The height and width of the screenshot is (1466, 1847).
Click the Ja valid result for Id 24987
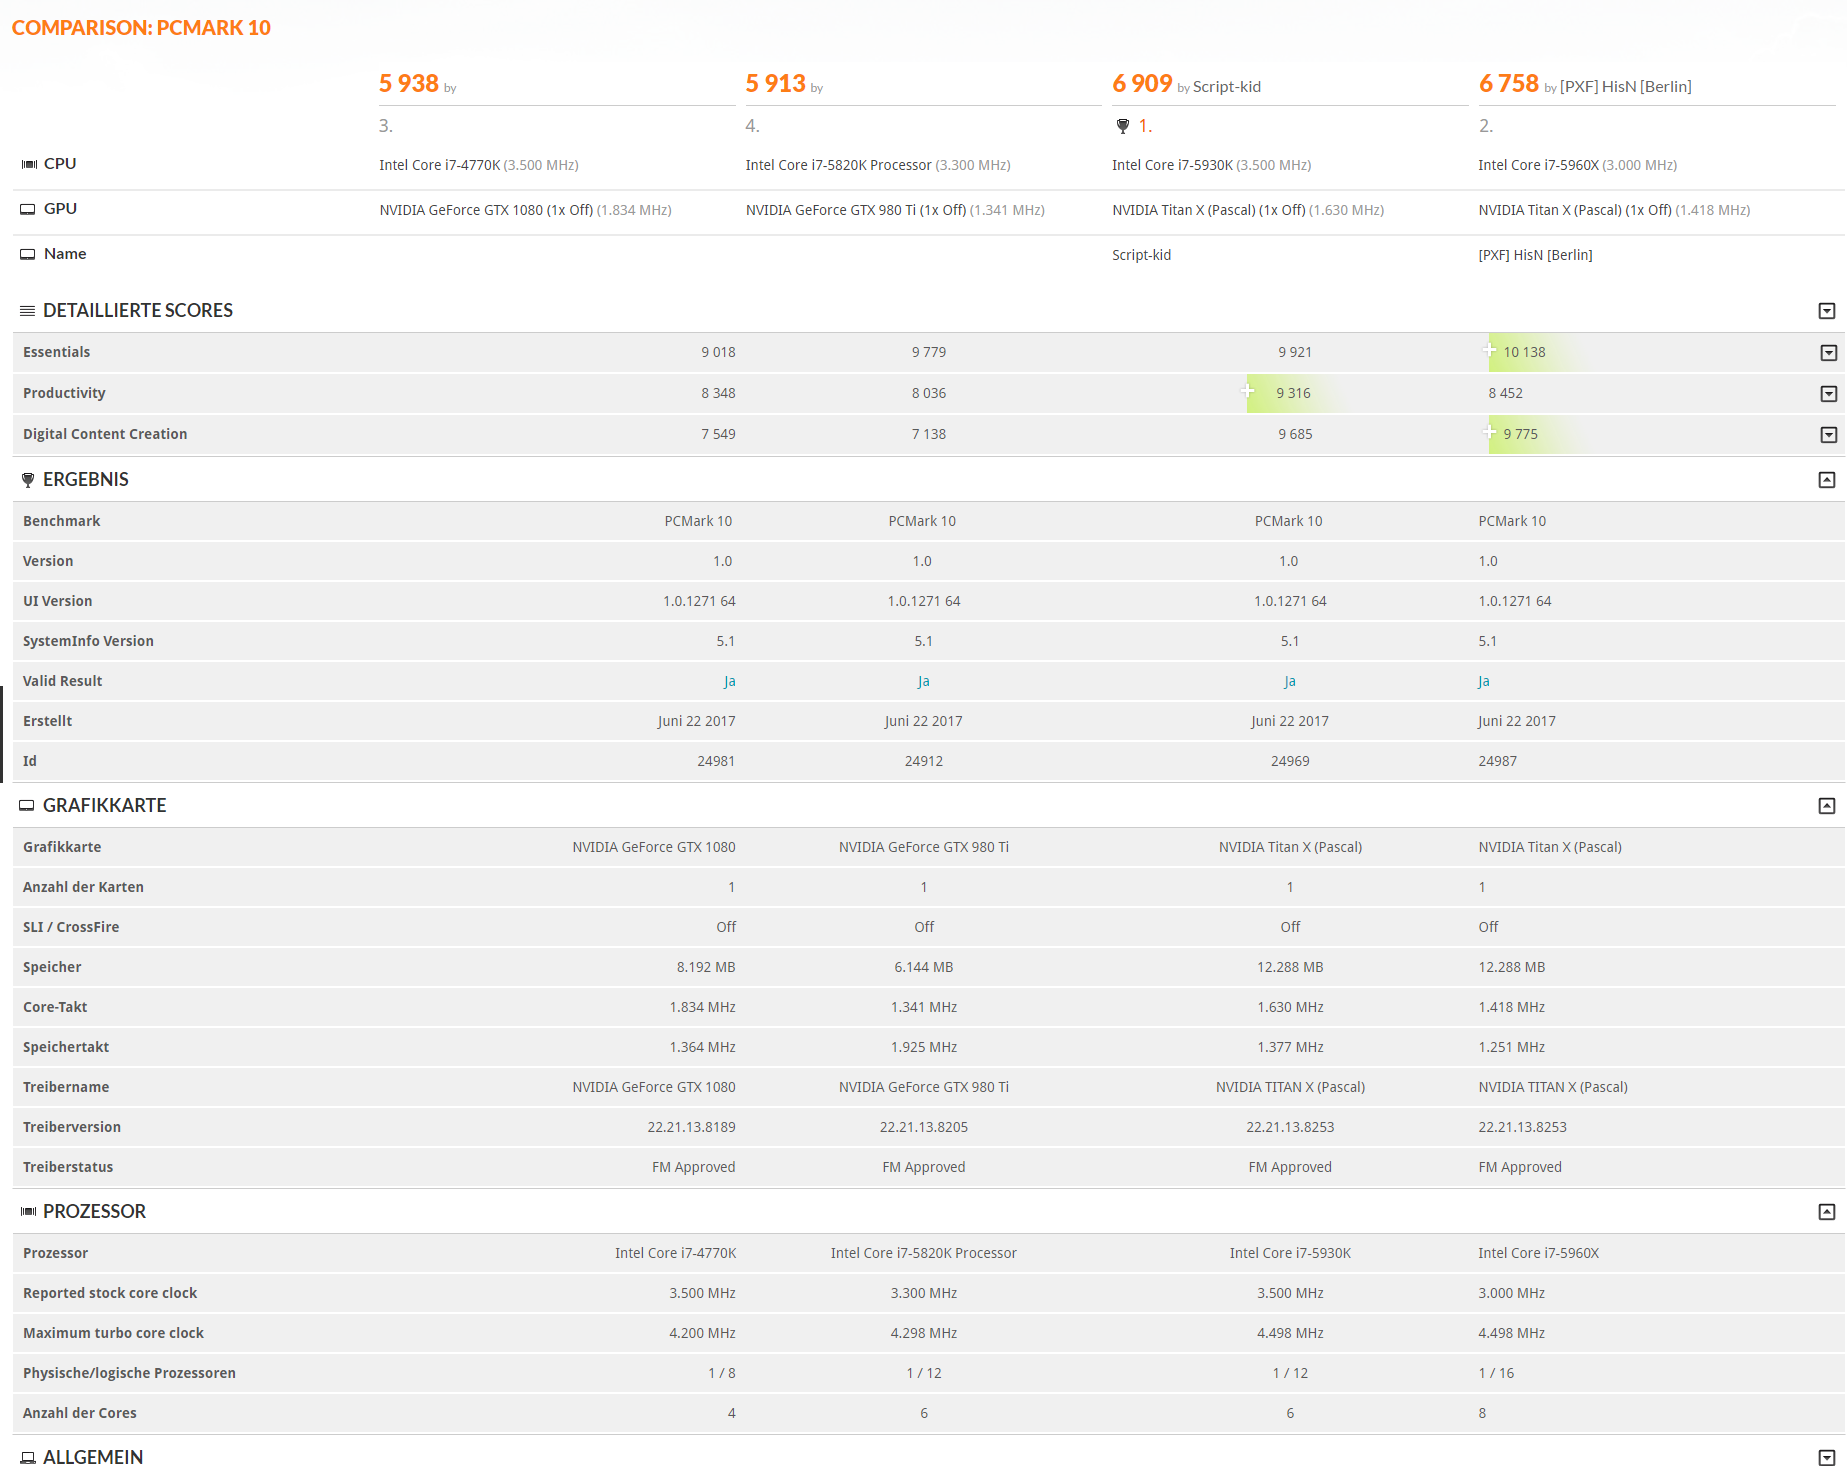[x=1484, y=681]
